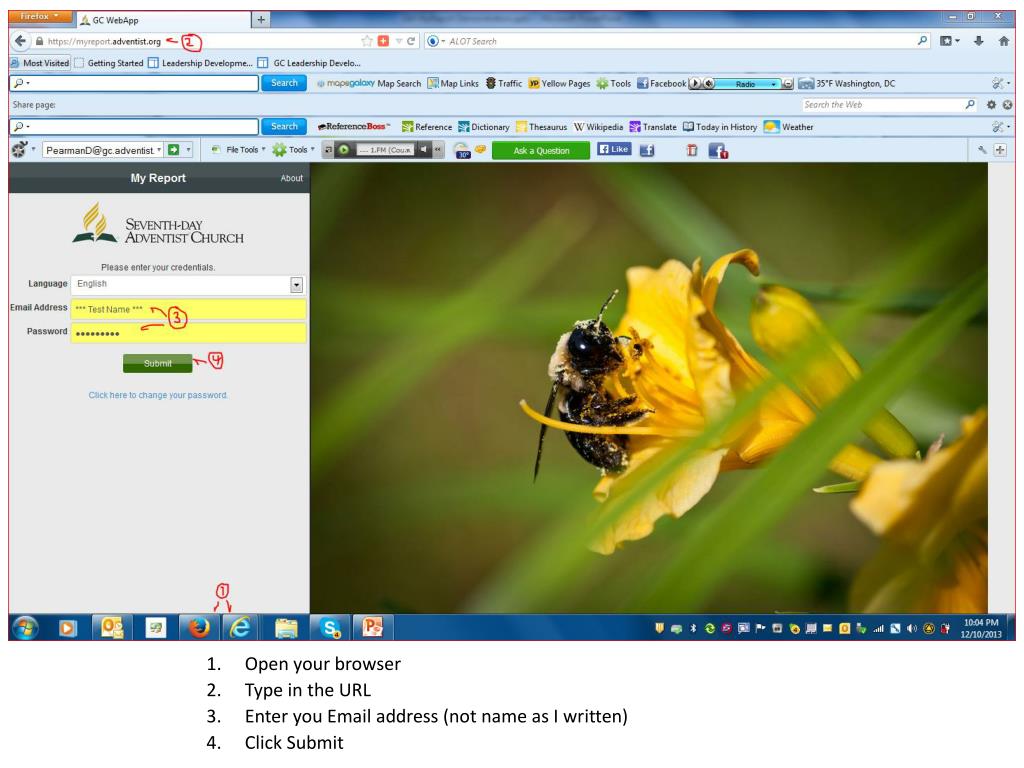Open Facebook shortcut in MapsGalaxy toolbar
This screenshot has width=1024, height=768.
(662, 84)
